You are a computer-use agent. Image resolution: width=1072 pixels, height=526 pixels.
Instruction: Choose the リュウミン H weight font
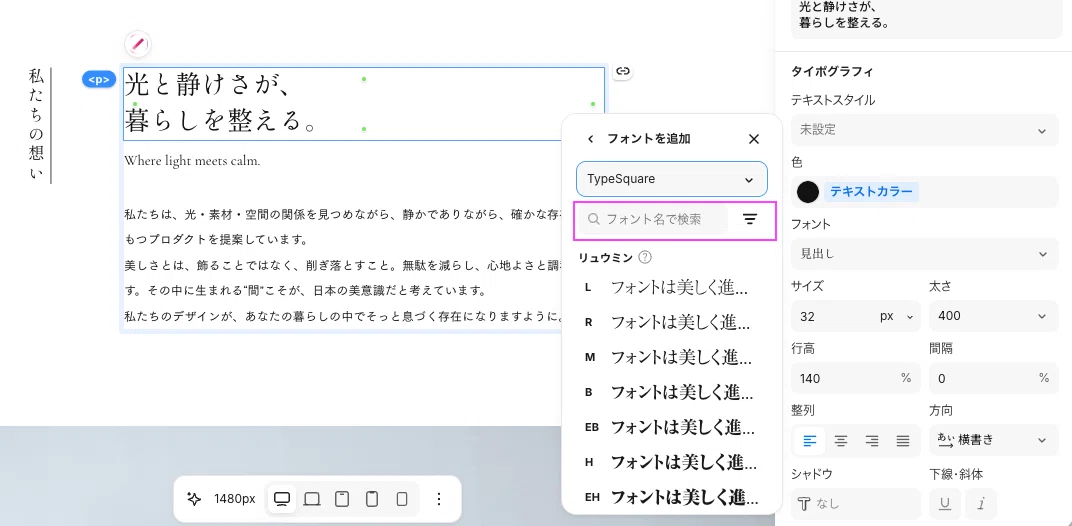pos(671,462)
